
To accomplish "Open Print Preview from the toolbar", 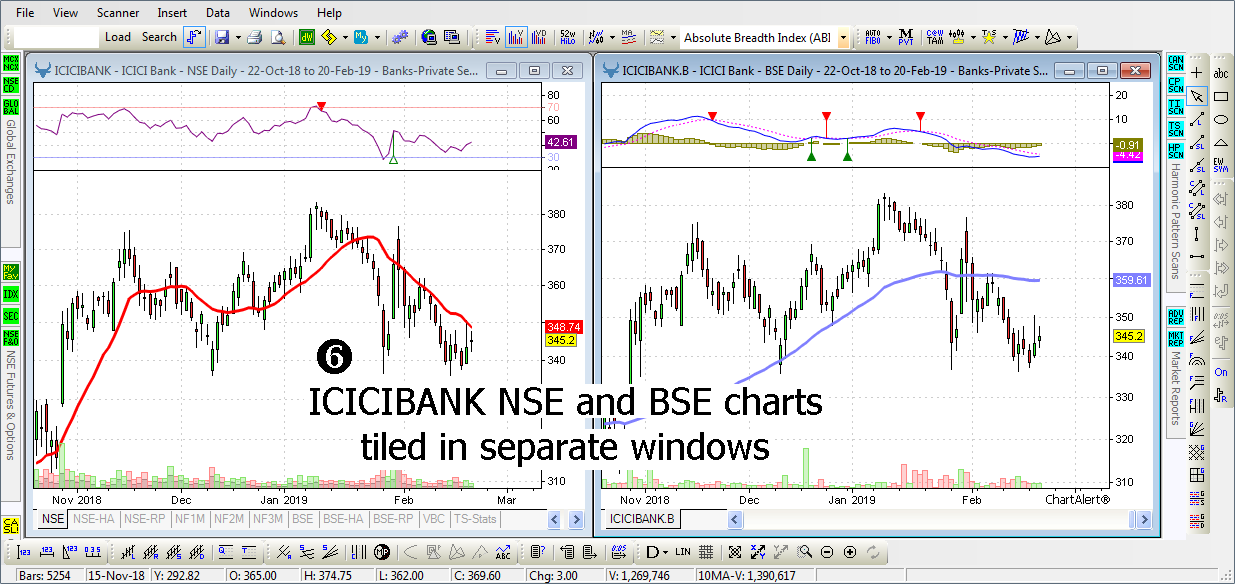I will (278, 37).
